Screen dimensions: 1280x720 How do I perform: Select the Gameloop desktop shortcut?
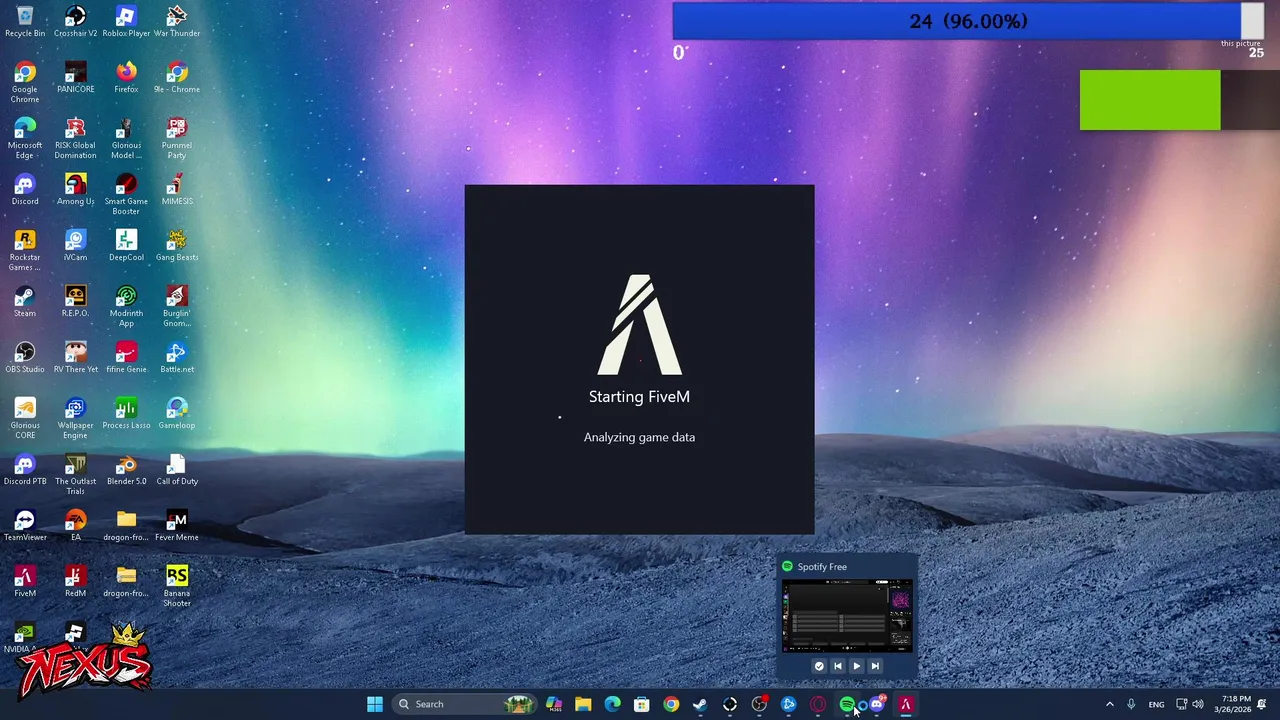177,413
